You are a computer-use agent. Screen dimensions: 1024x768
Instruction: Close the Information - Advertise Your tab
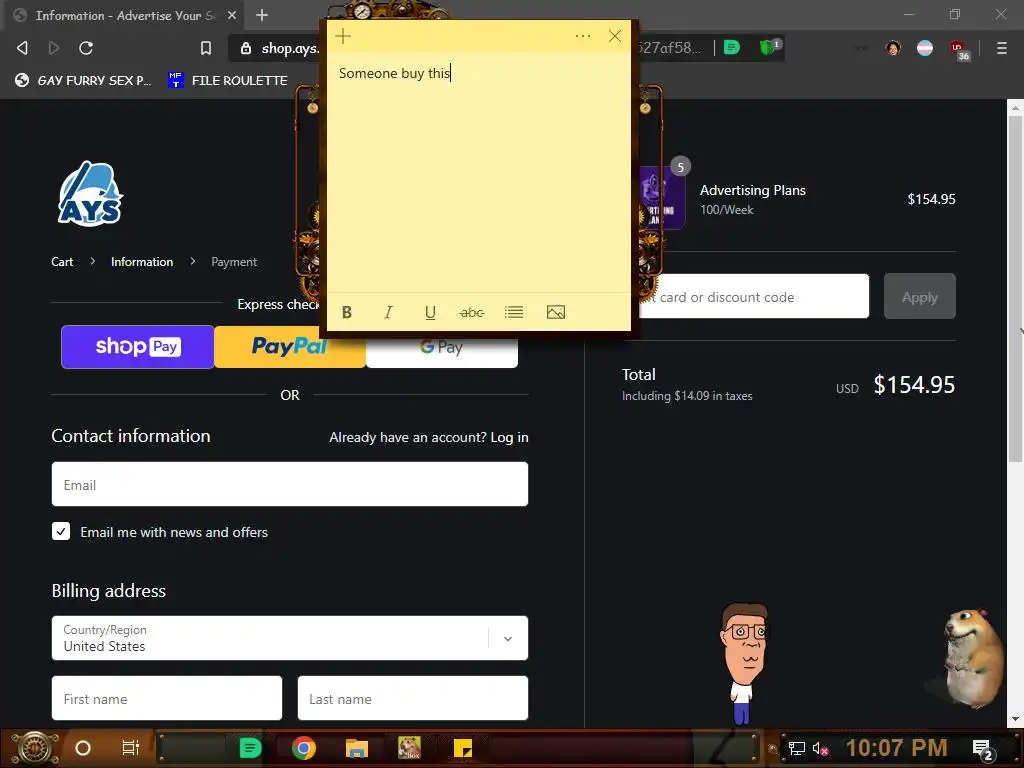[x=232, y=15]
